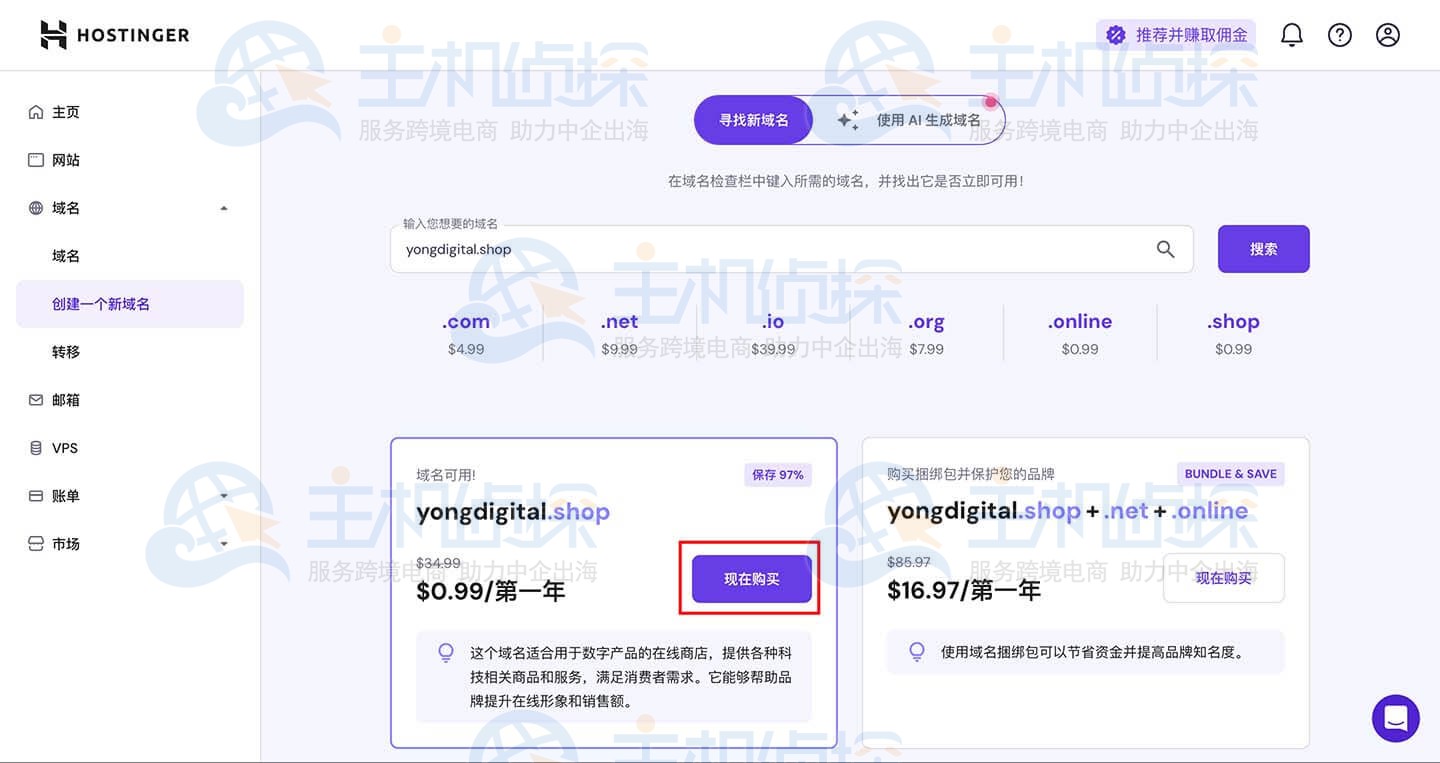
Task: Open the user account profile icon
Action: [x=1388, y=35]
